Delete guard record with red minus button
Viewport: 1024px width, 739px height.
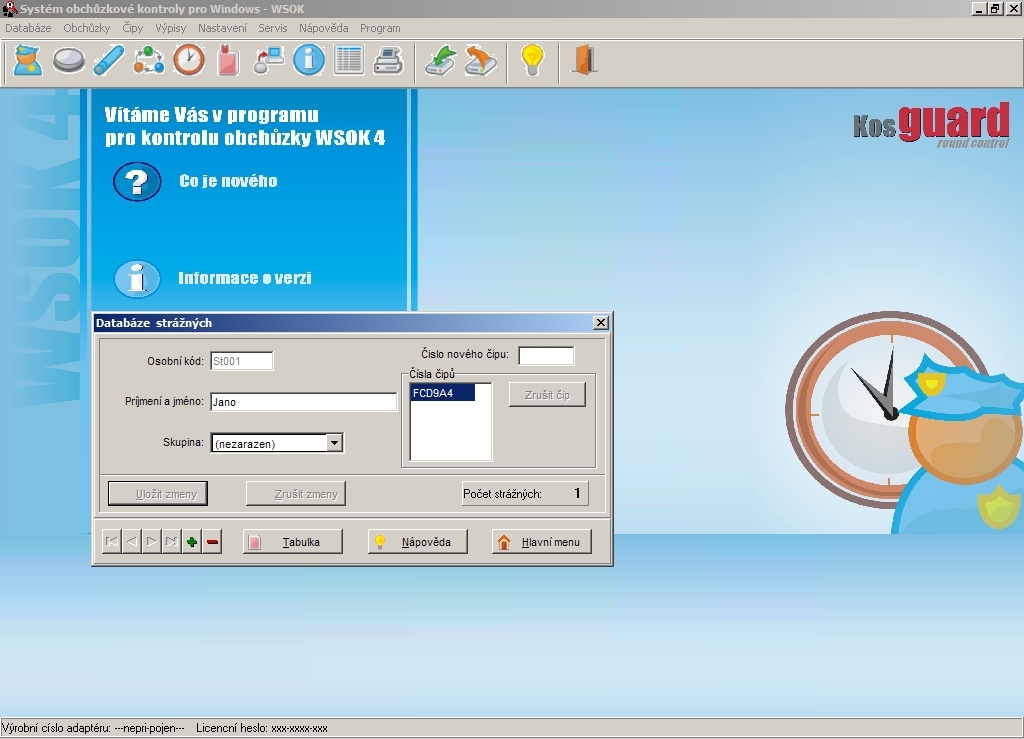pos(212,542)
